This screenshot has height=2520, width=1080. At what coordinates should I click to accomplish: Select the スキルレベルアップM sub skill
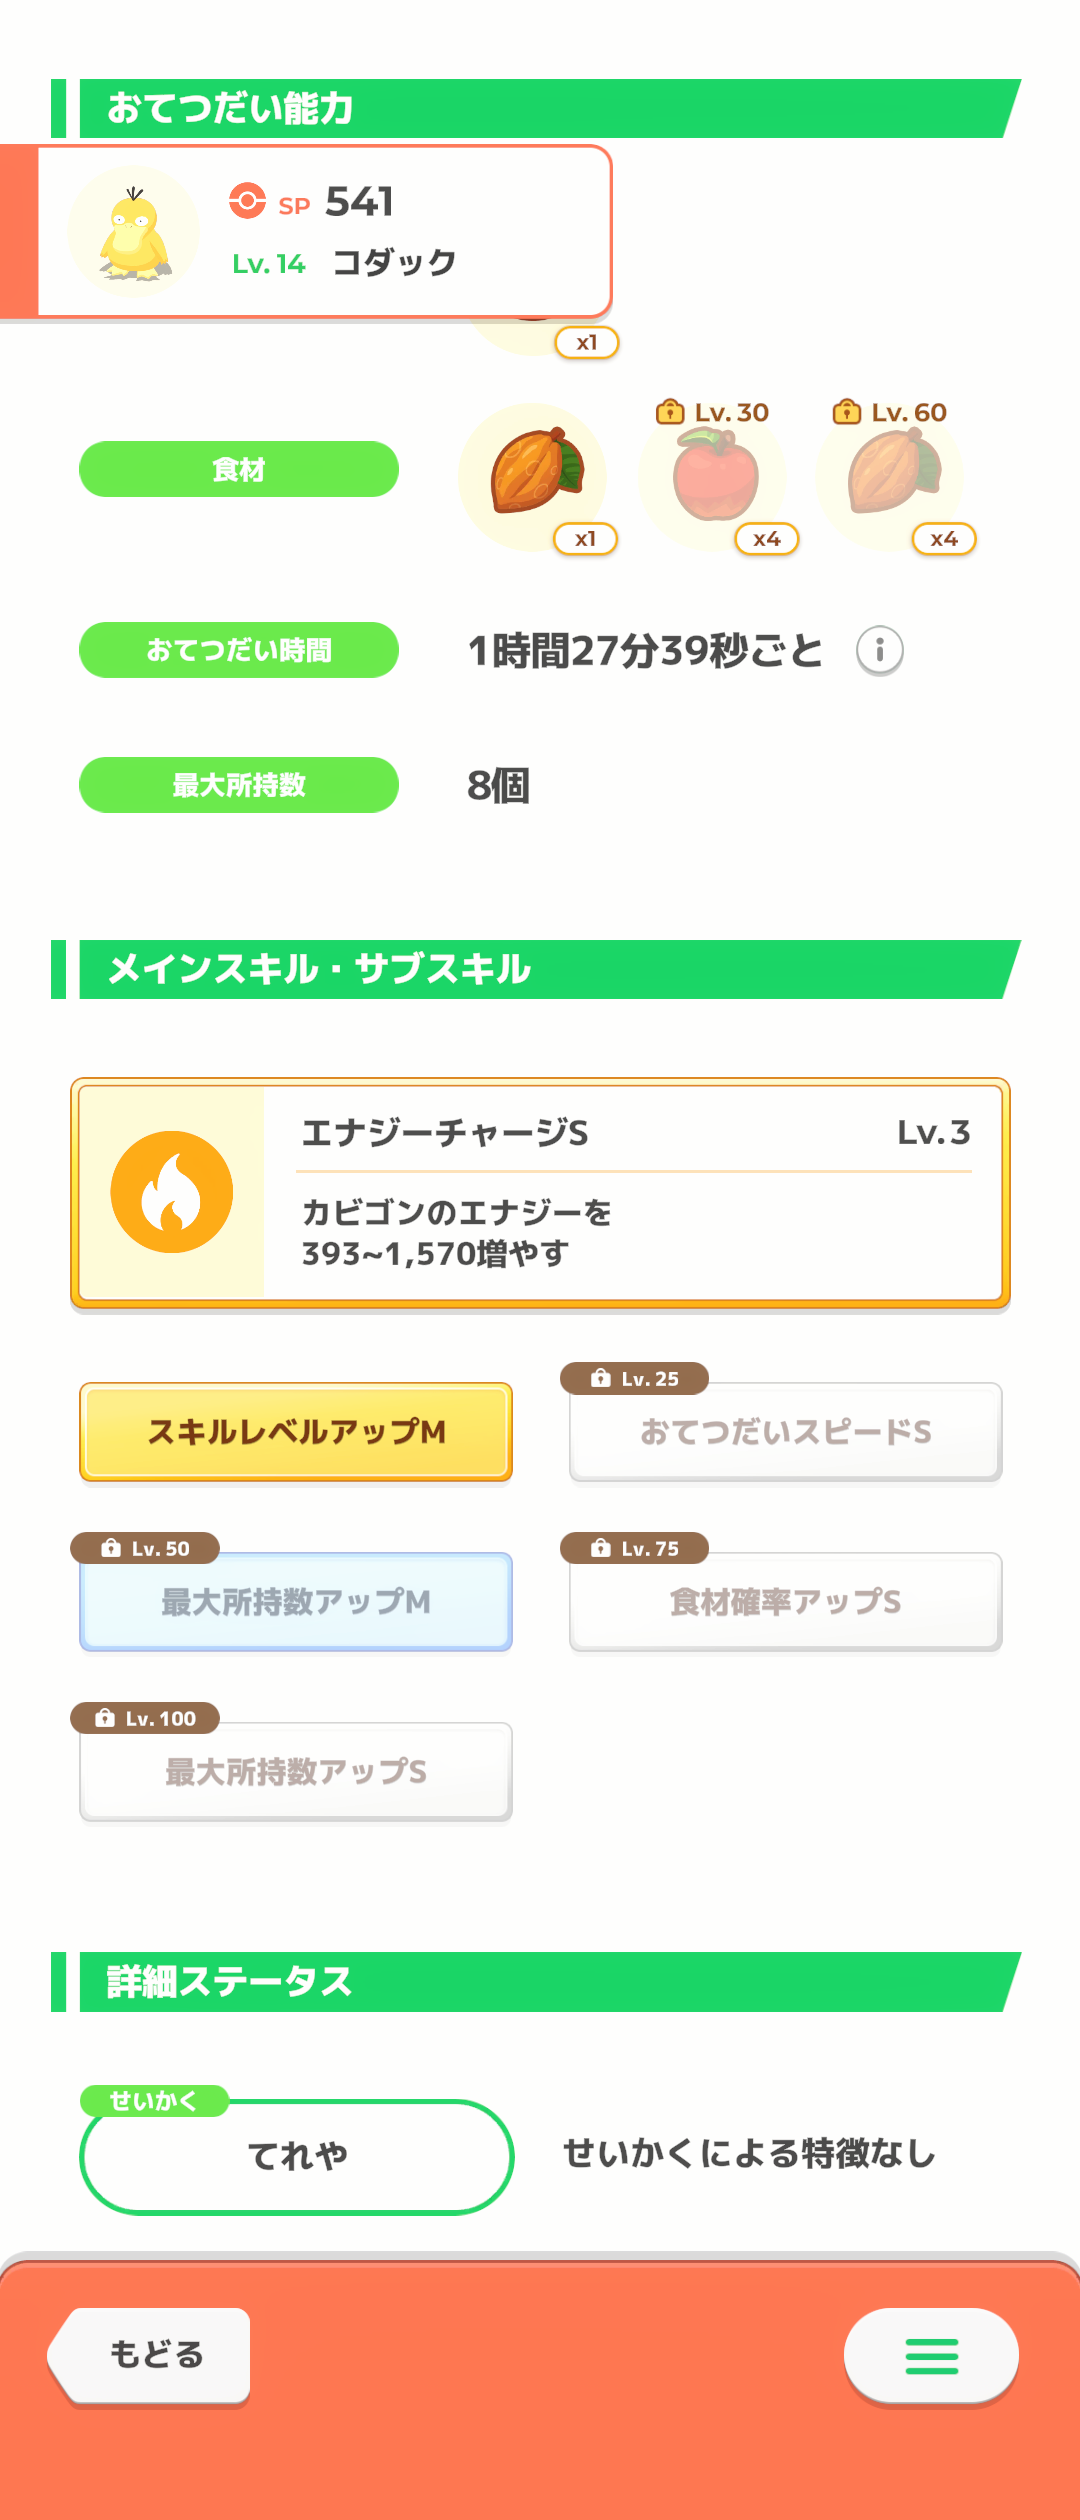(296, 1432)
